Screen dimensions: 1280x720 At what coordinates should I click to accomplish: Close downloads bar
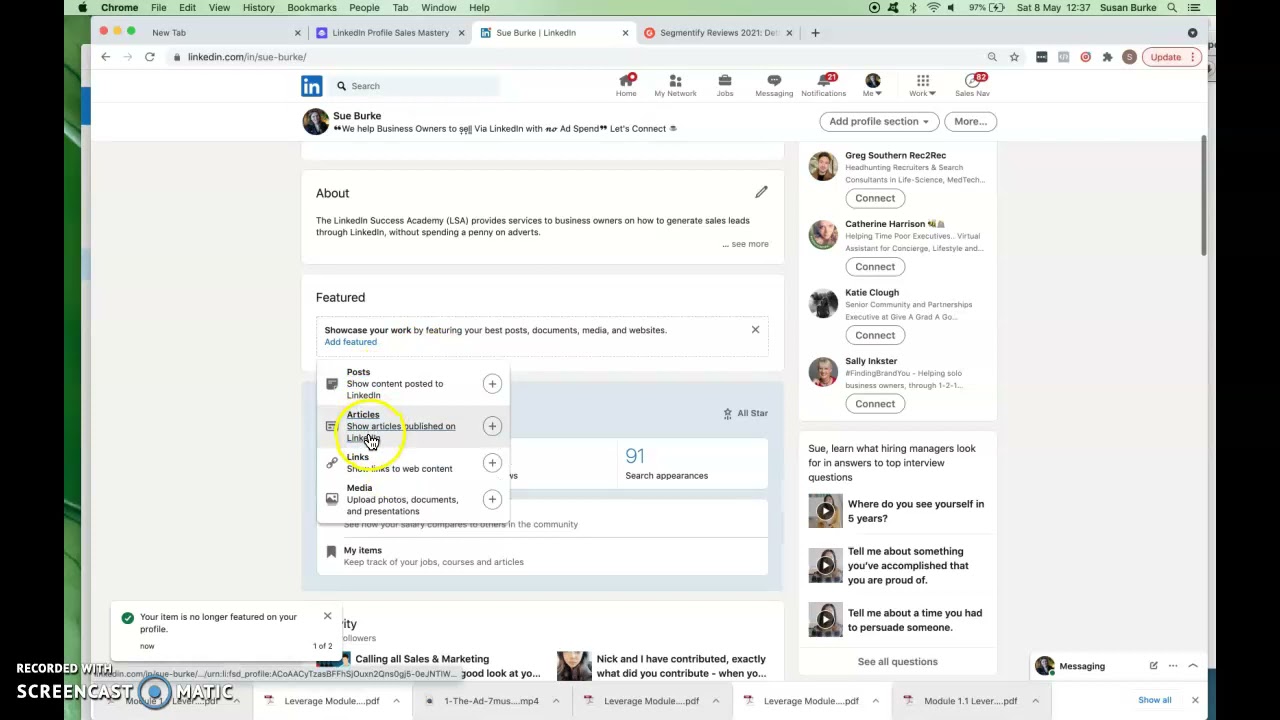1195,700
